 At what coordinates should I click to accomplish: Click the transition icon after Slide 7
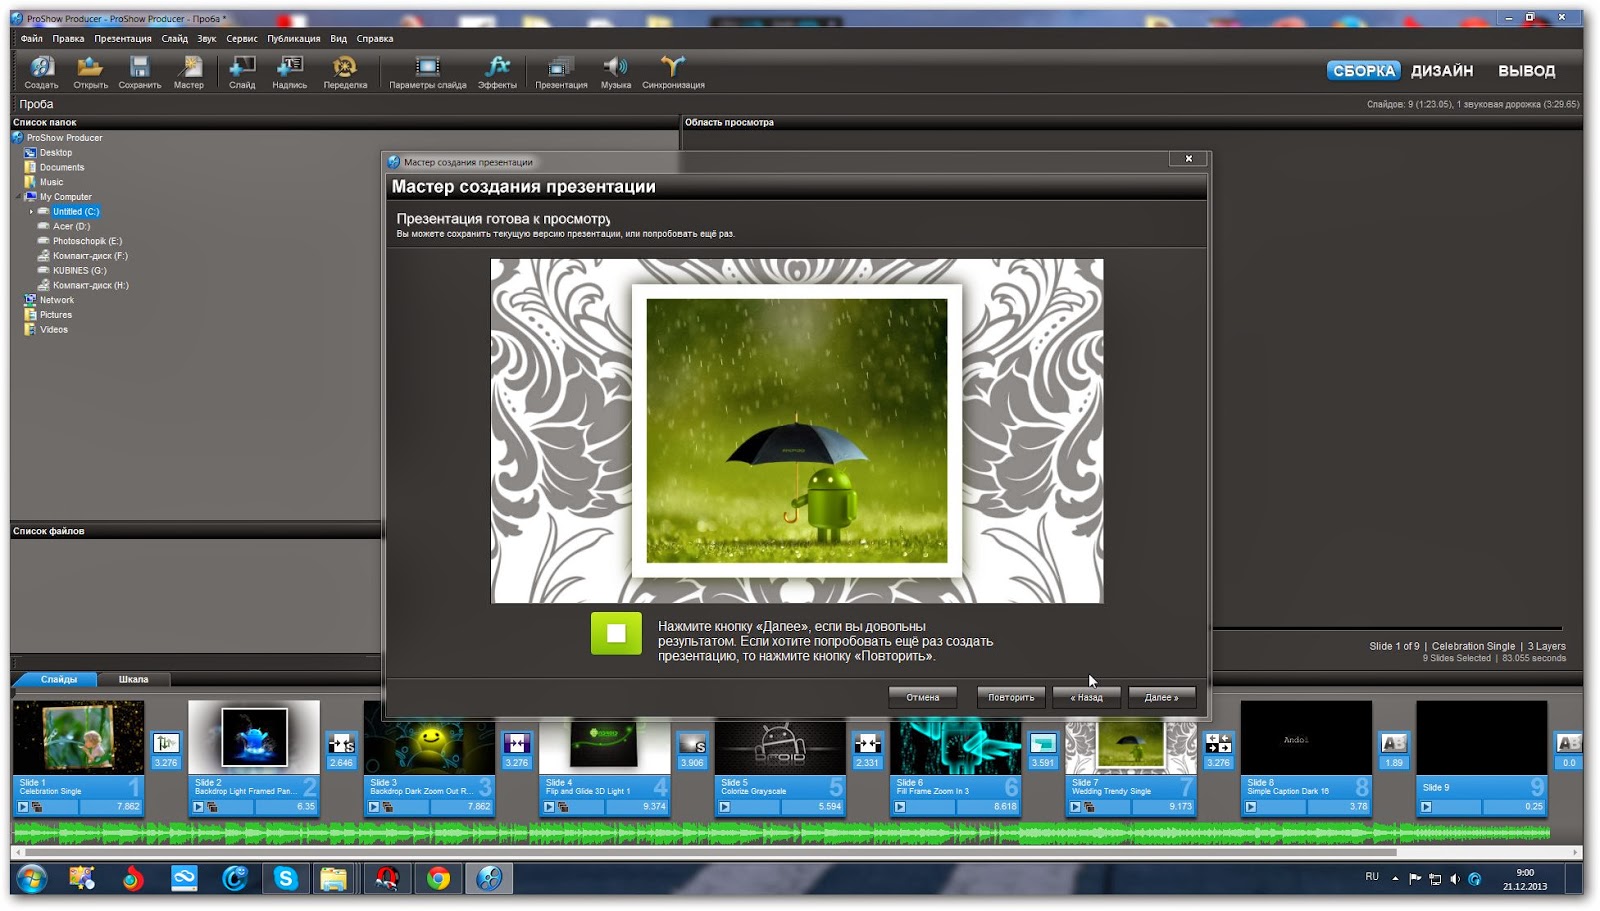(x=1218, y=743)
